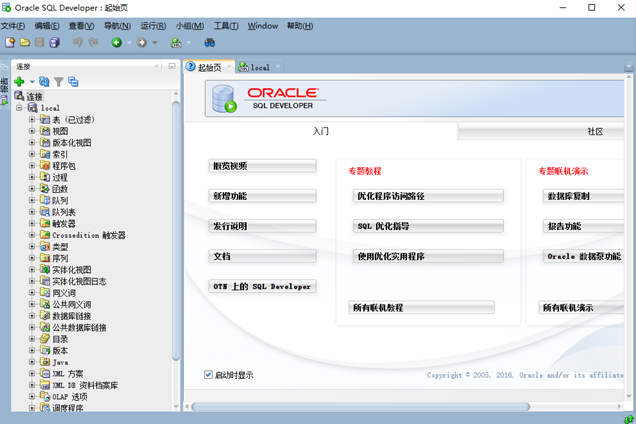This screenshot has width=636, height=424.
Task: Click the binoculars Find DB Object icon
Action: tap(210, 42)
